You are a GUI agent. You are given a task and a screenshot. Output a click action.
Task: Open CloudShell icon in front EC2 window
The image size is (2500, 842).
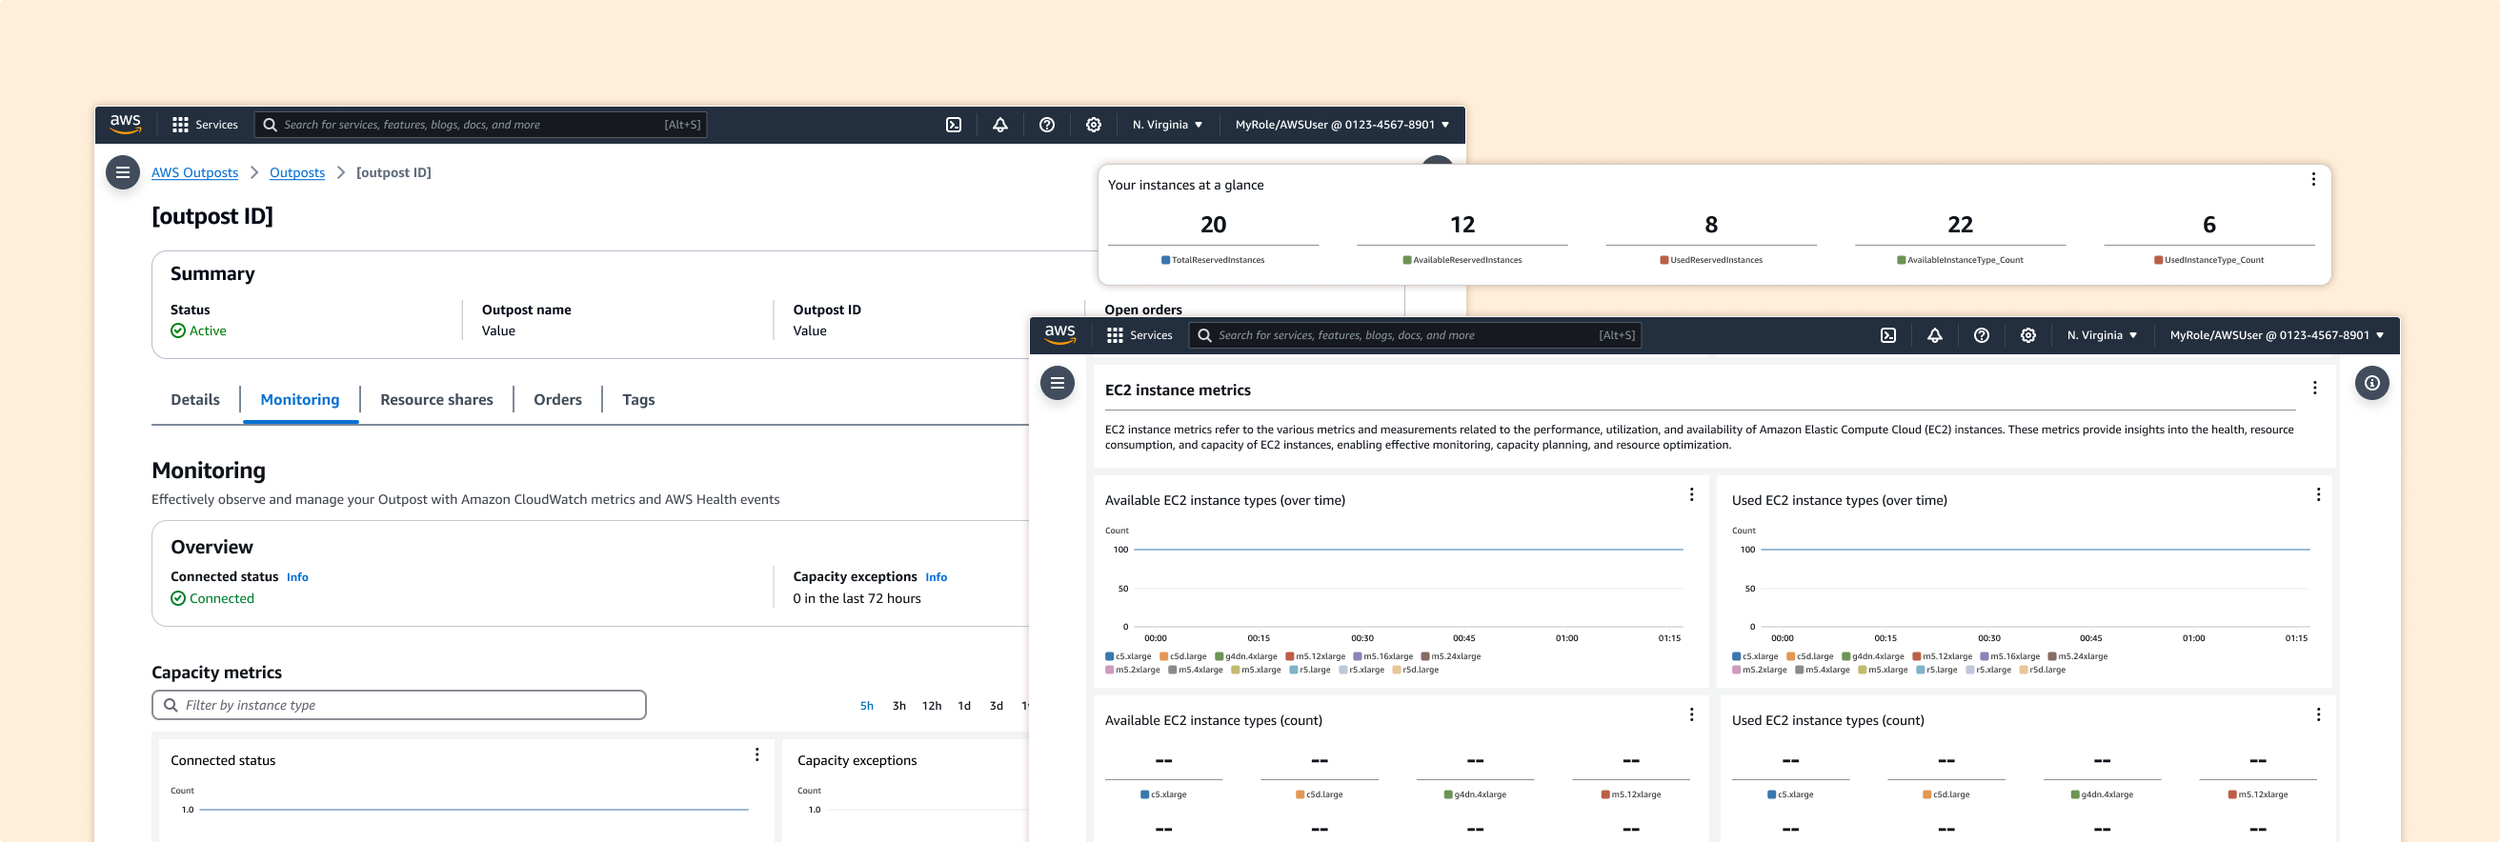(x=1888, y=335)
